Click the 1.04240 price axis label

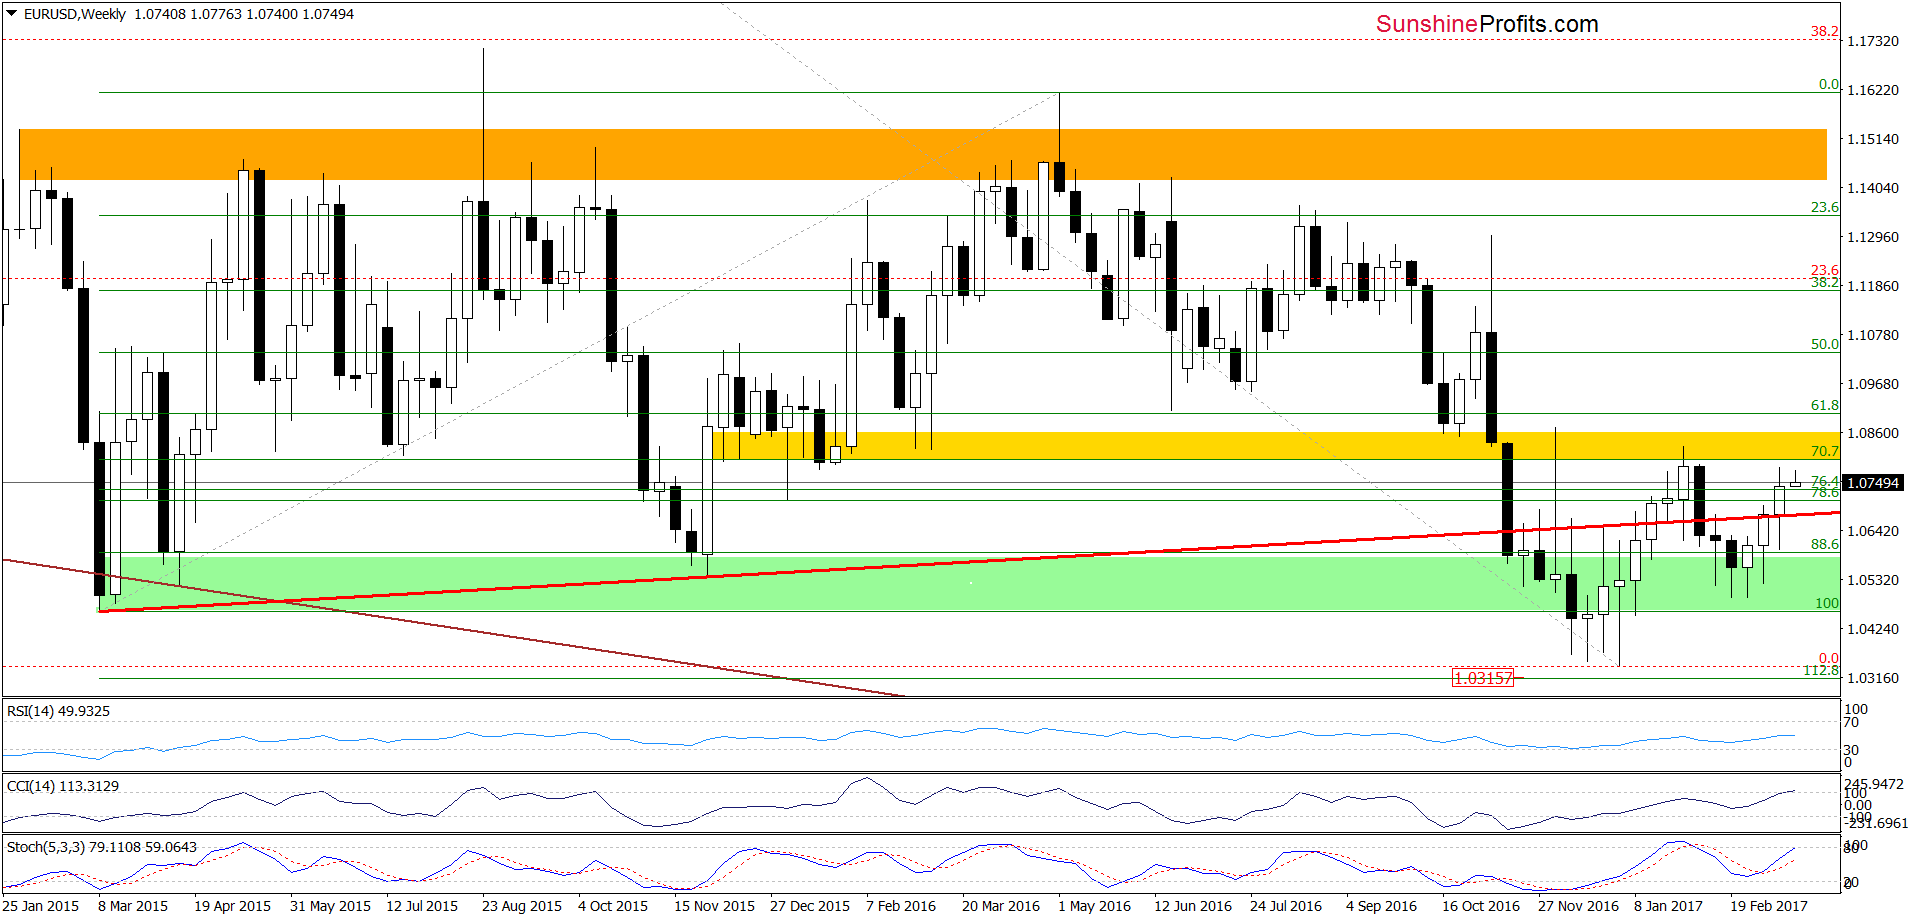[1873, 629]
